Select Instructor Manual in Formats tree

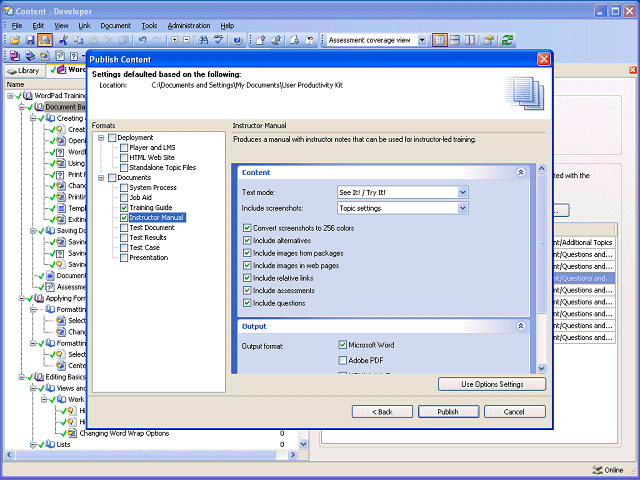(x=156, y=218)
